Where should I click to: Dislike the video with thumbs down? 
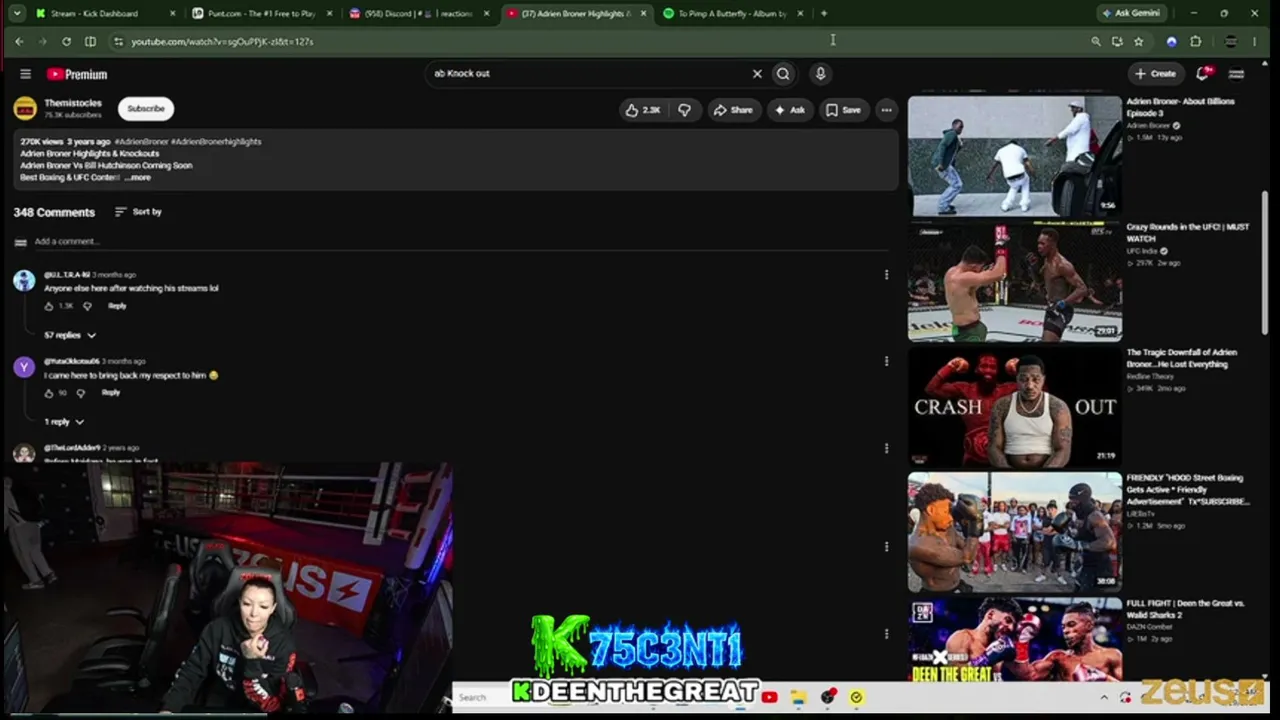pos(684,110)
